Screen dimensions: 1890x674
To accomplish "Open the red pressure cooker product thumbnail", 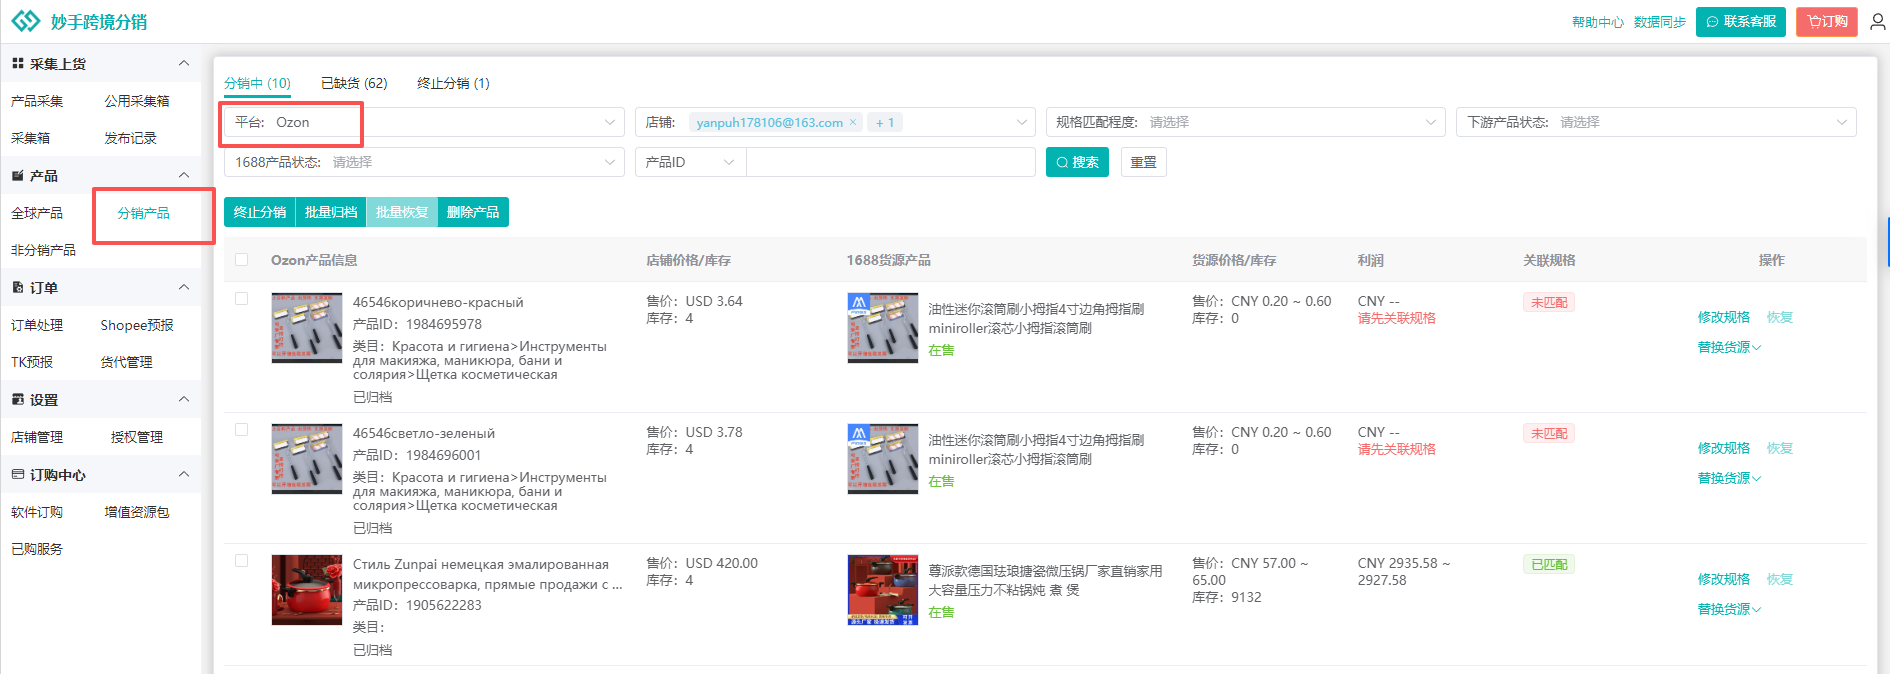I will coord(306,590).
